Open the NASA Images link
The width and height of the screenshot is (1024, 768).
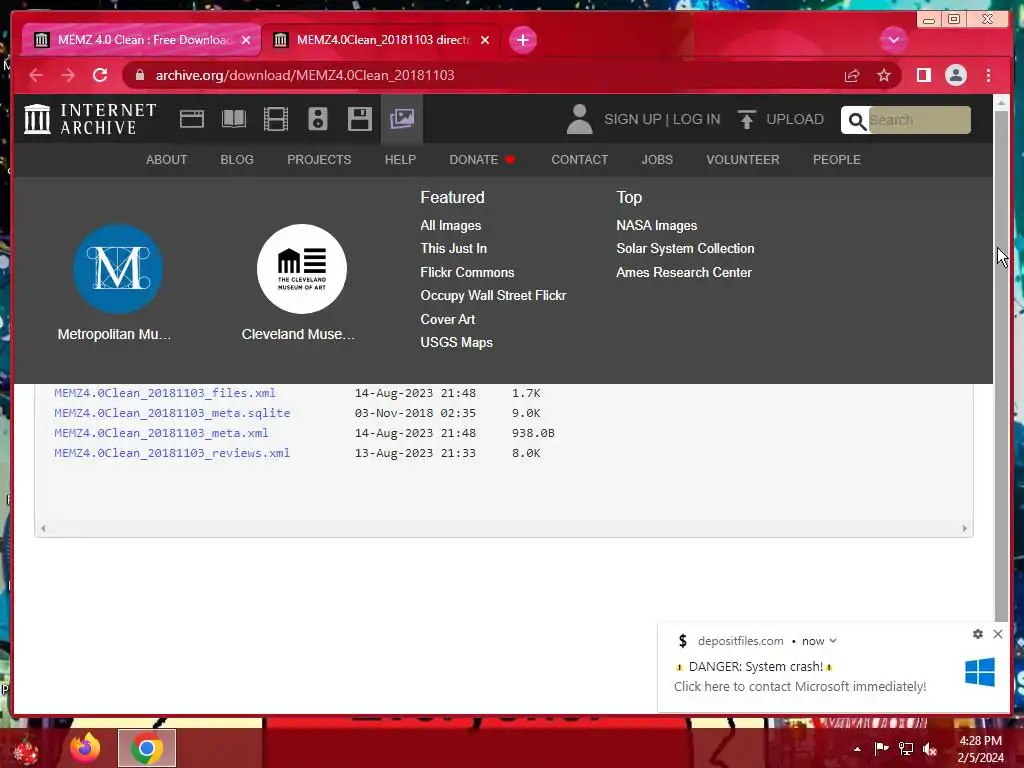point(656,225)
